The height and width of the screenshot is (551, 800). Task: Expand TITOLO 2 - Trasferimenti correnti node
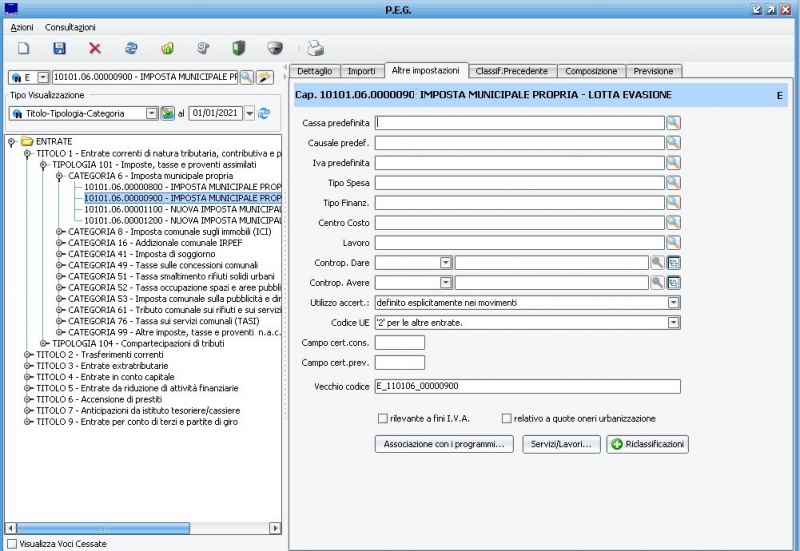[27, 354]
